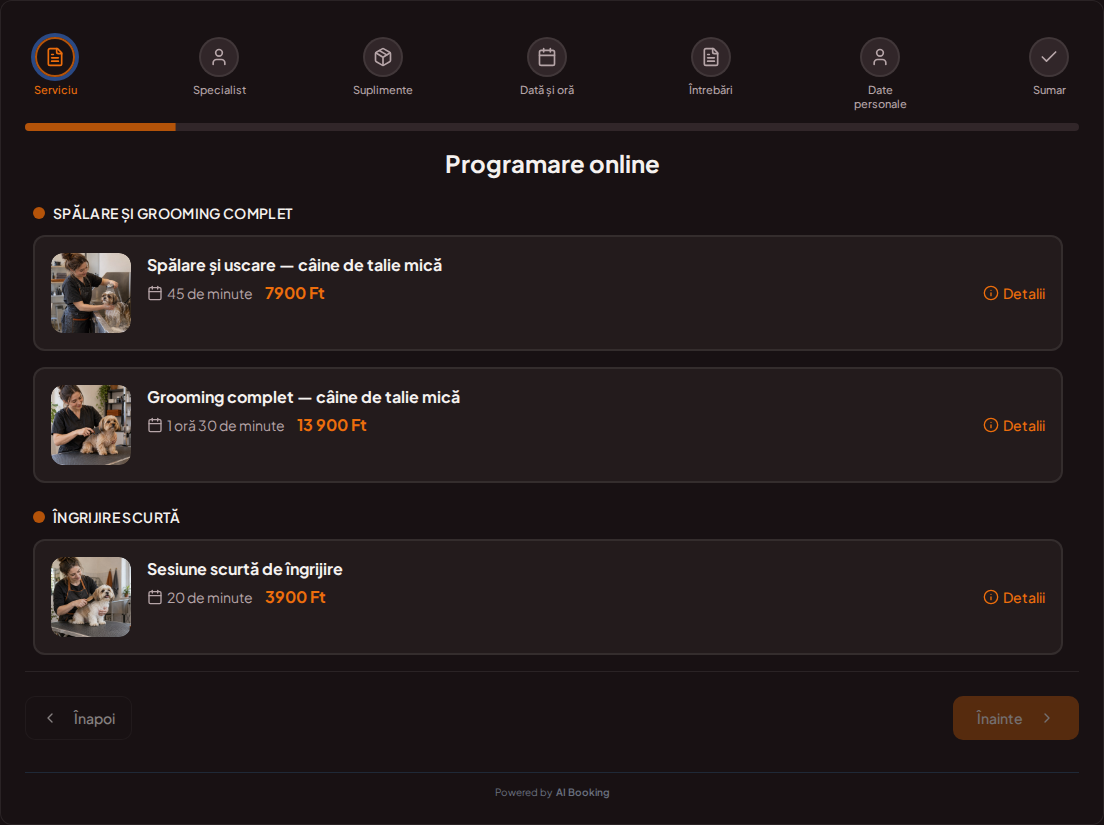
Task: Select the Serviciu step icon
Action: (x=55, y=57)
